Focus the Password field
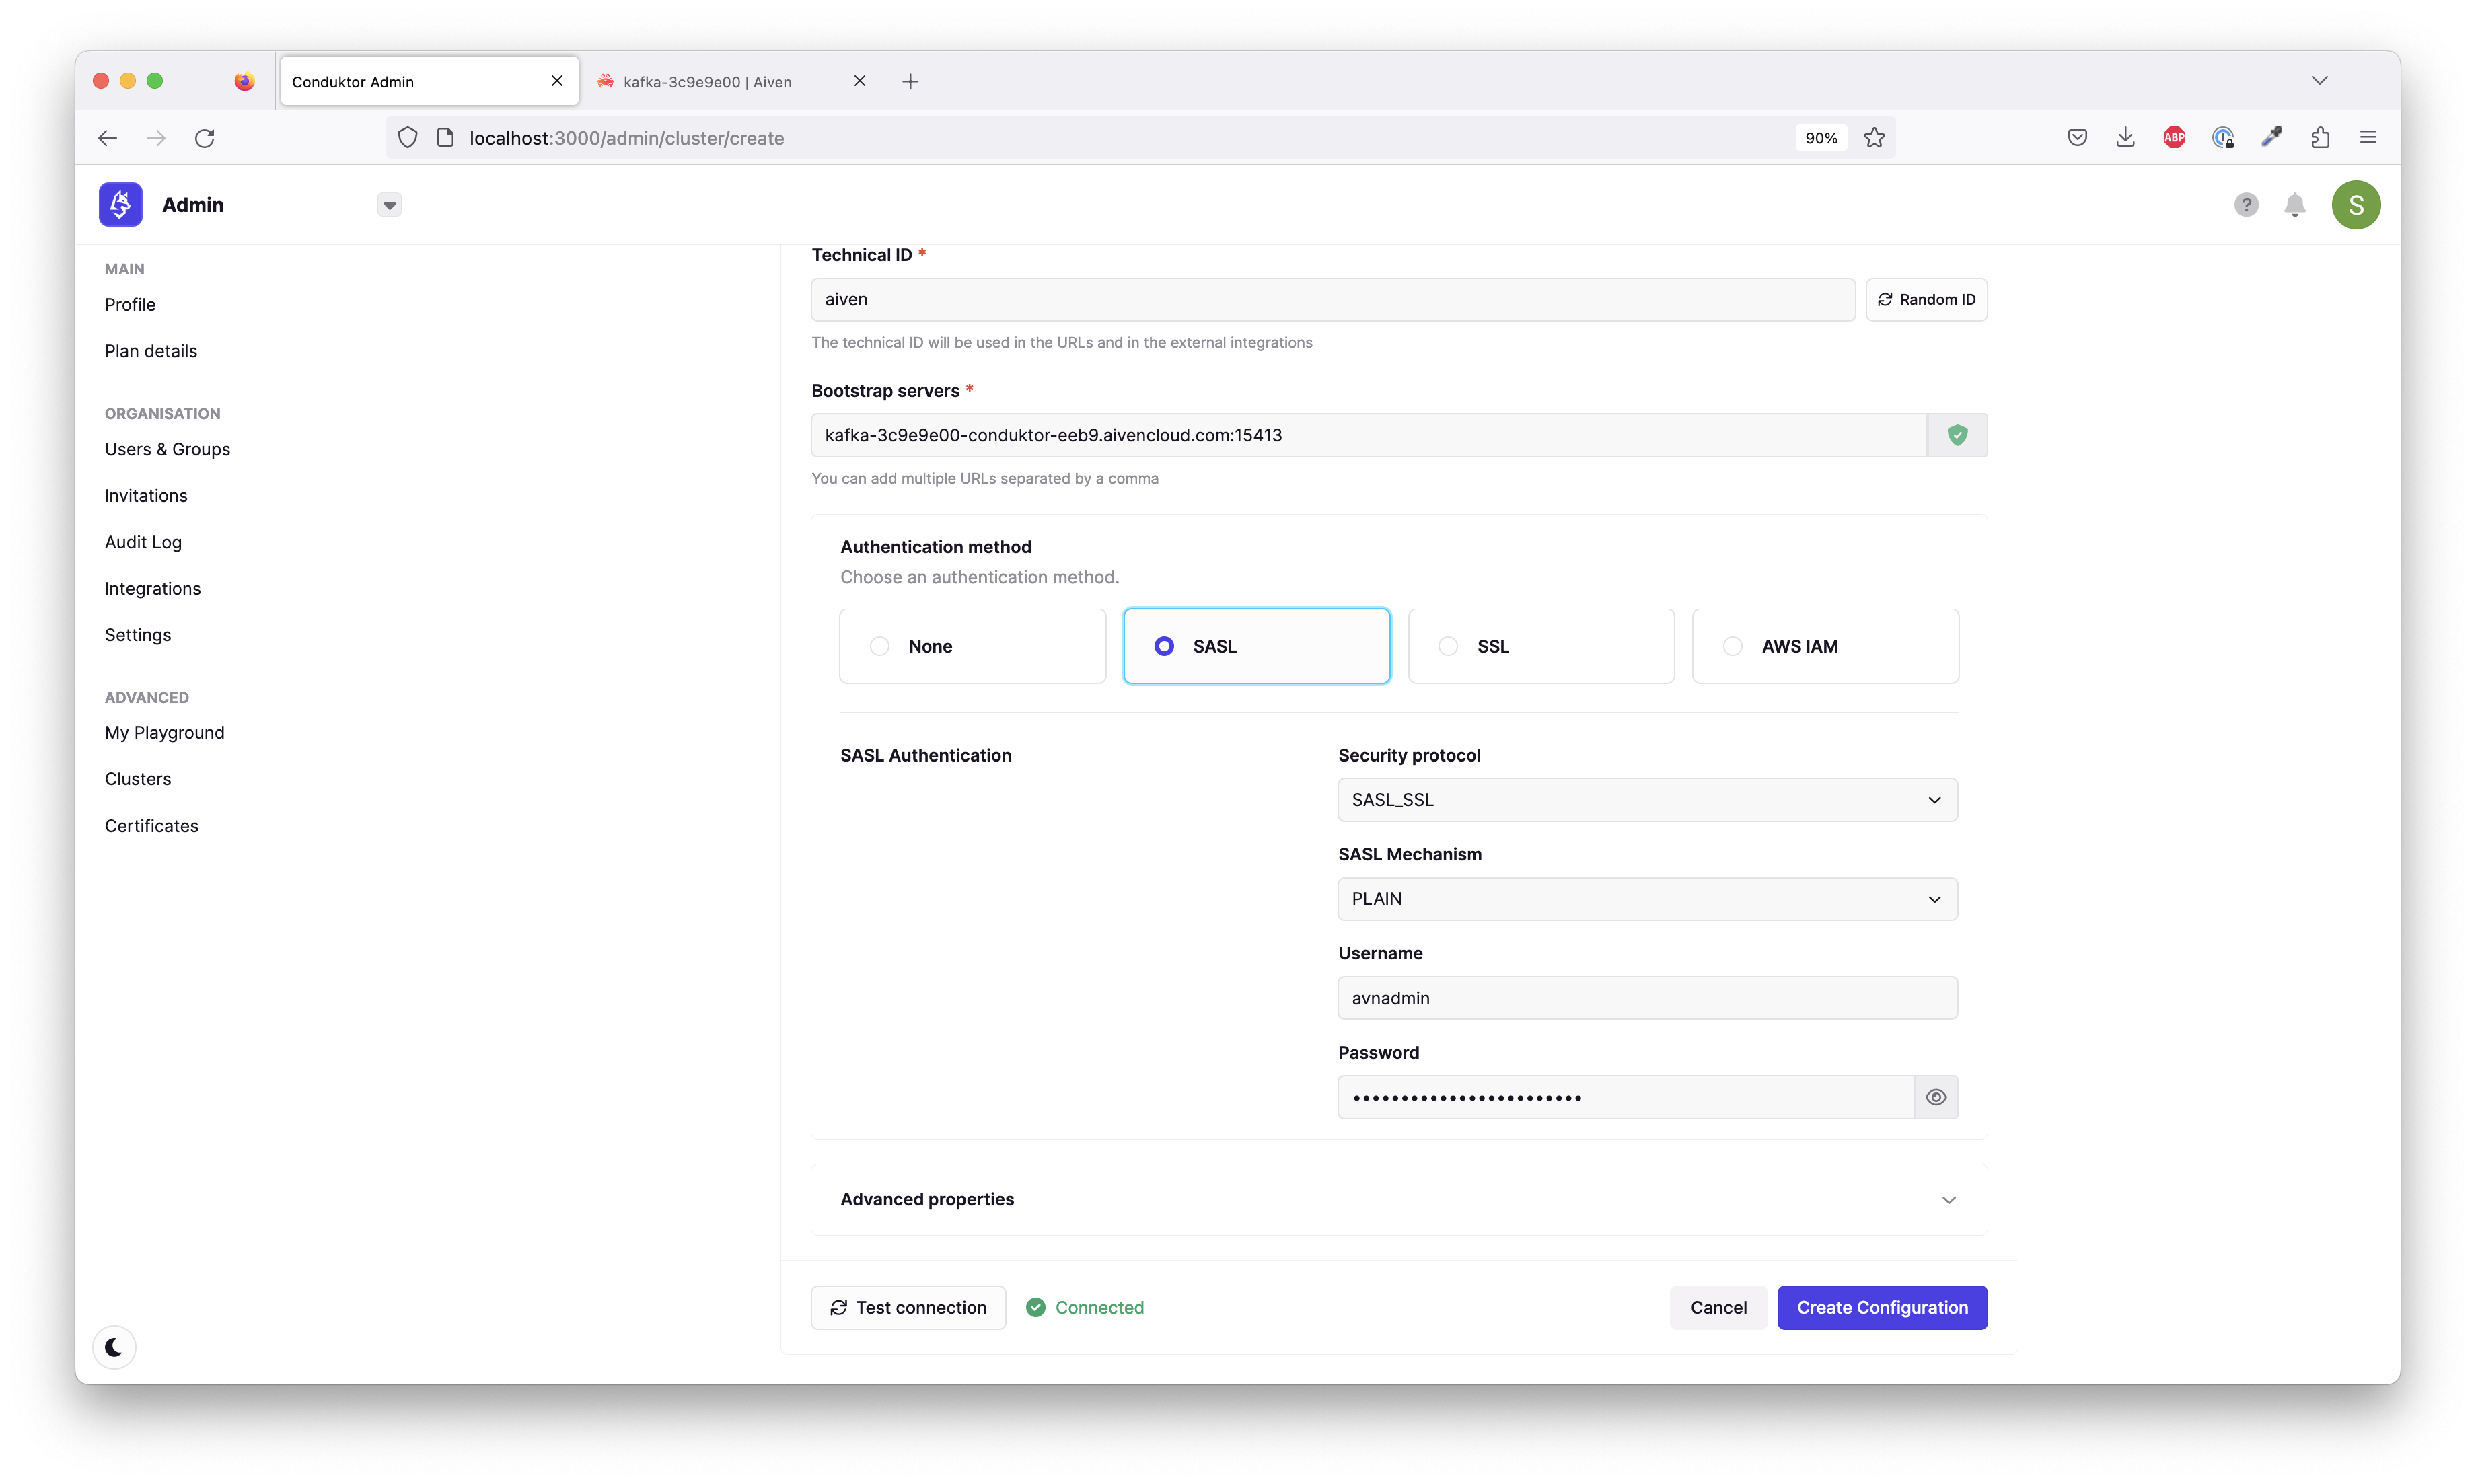Image resolution: width=2476 pixels, height=1484 pixels. pos(1626,1097)
